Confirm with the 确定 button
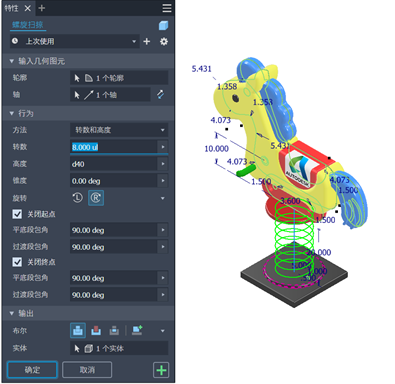395x384 pixels. [32, 370]
